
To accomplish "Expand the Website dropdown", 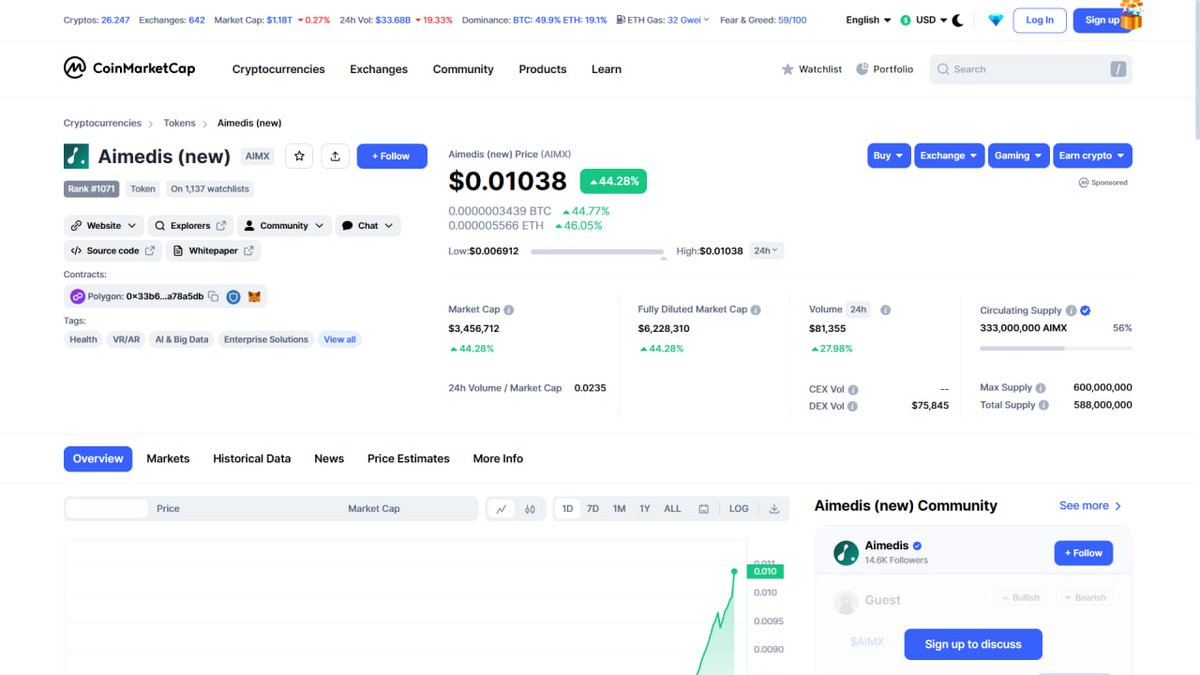I will [x=104, y=226].
